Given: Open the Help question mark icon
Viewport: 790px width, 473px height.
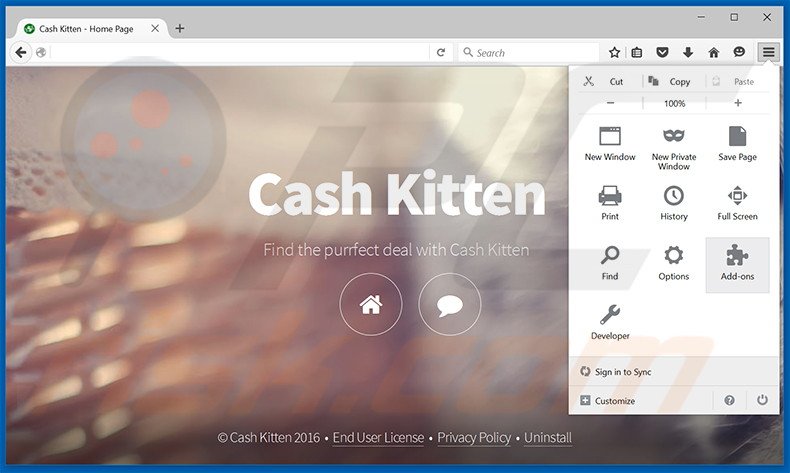Looking at the screenshot, I should [x=729, y=400].
